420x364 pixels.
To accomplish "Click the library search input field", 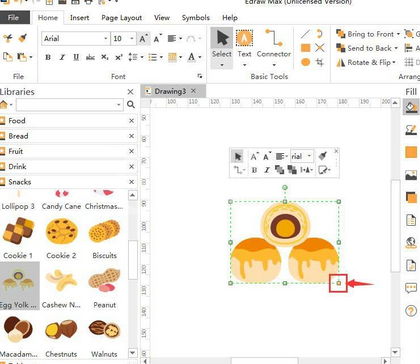I will (x=67, y=105).
